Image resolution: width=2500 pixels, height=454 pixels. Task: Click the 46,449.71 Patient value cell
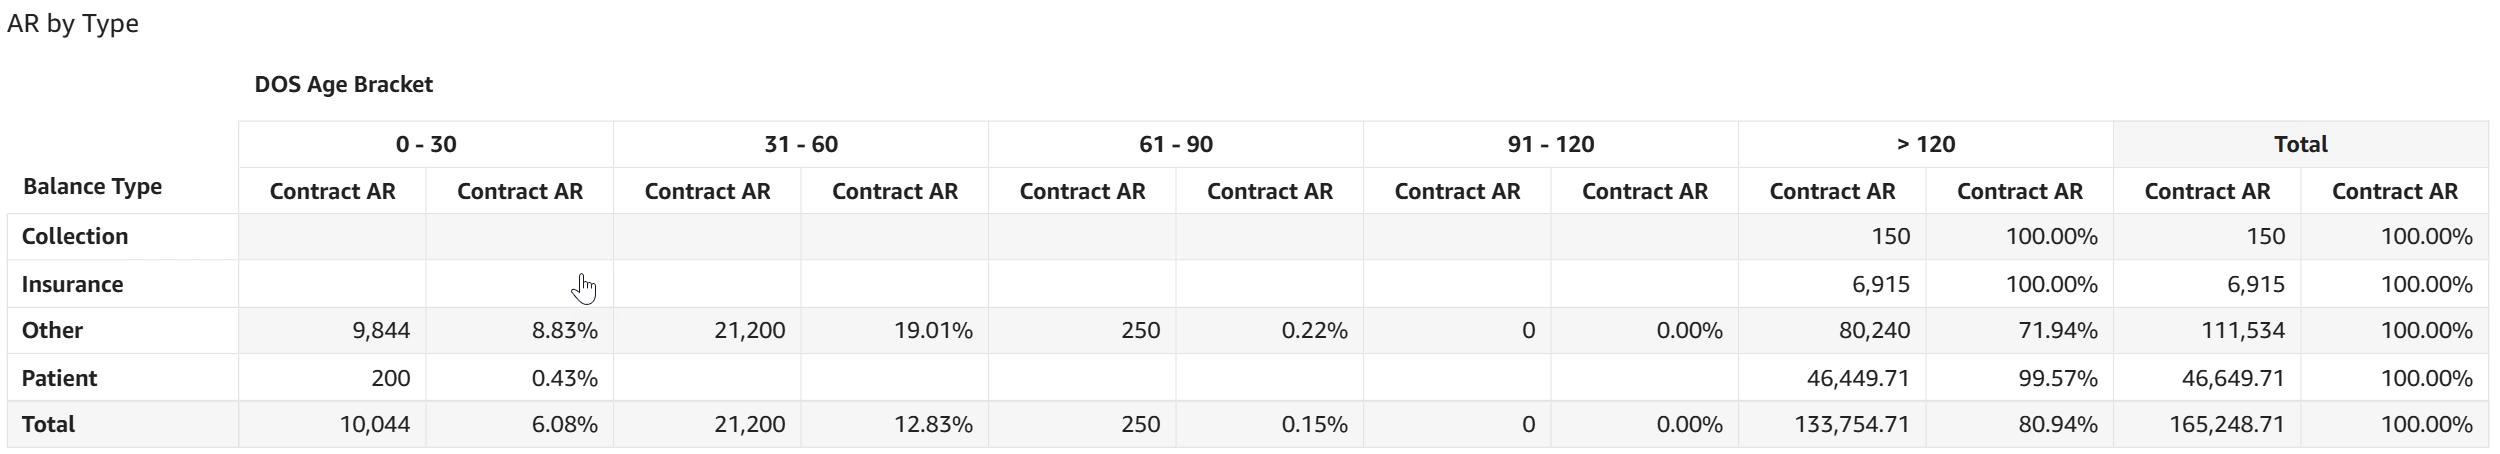(1857, 379)
